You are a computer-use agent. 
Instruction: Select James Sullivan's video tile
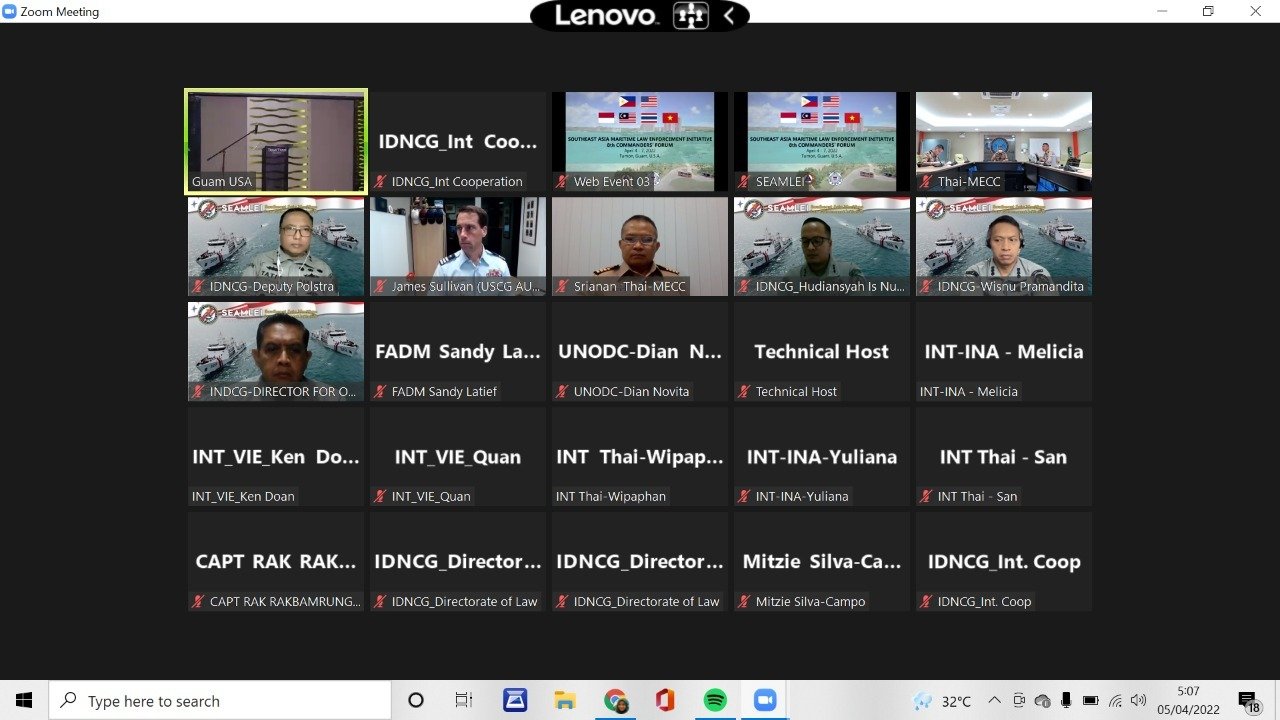458,246
